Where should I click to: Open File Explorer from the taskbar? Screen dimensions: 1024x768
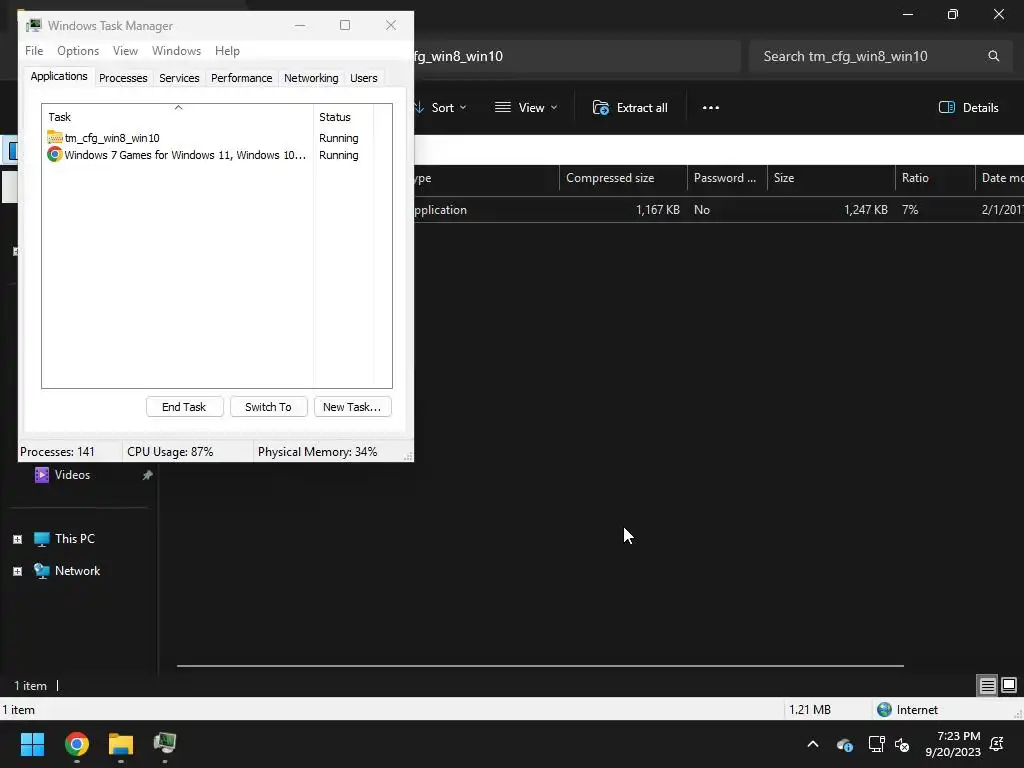(121, 744)
